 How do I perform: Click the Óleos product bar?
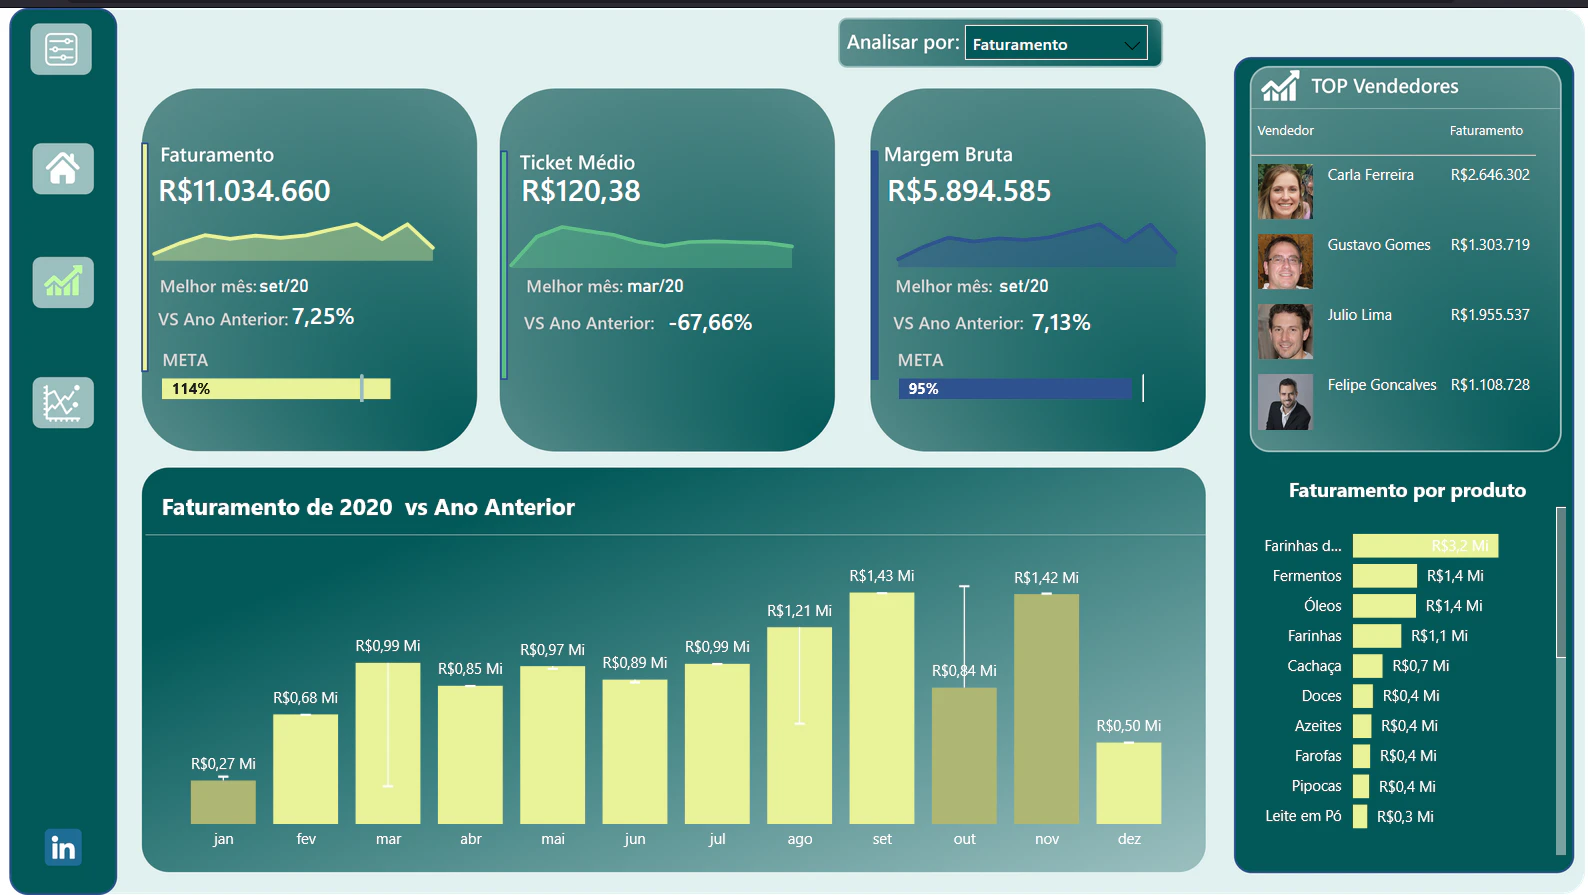1384,606
